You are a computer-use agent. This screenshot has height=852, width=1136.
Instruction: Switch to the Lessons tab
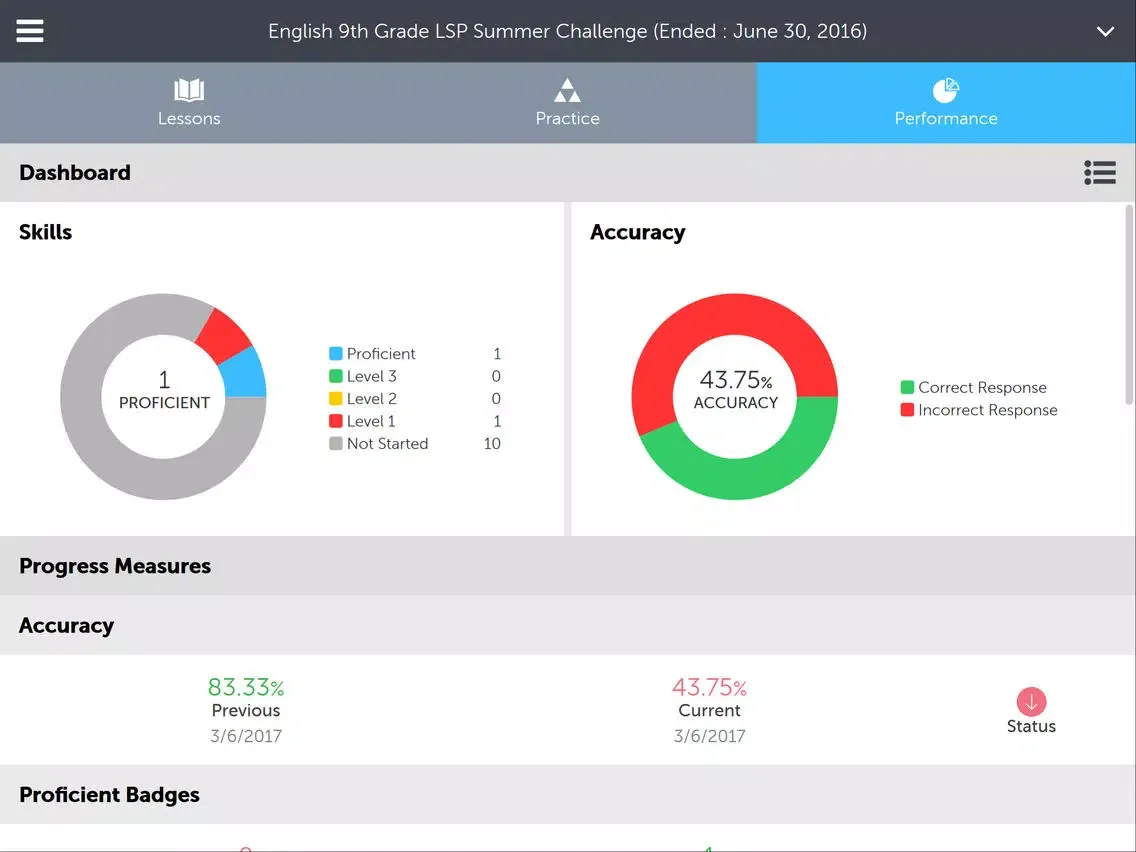pyautogui.click(x=189, y=103)
